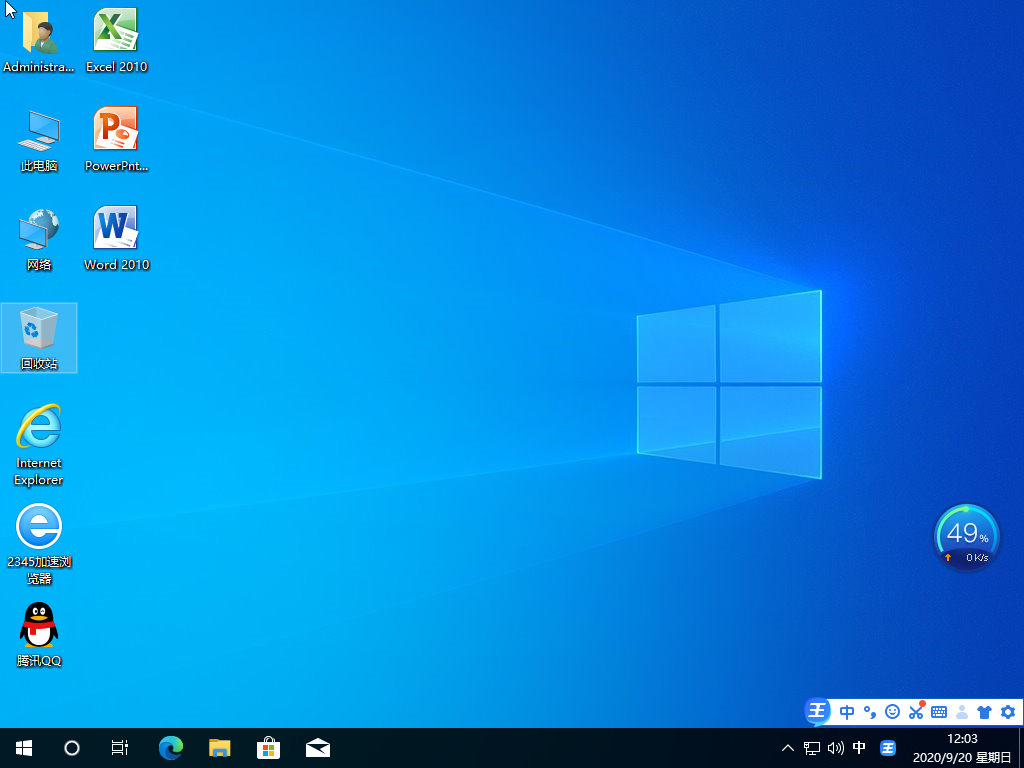This screenshot has height=768, width=1024.
Task: Select the 腾讯QQ desktop icon
Action: tap(39, 634)
